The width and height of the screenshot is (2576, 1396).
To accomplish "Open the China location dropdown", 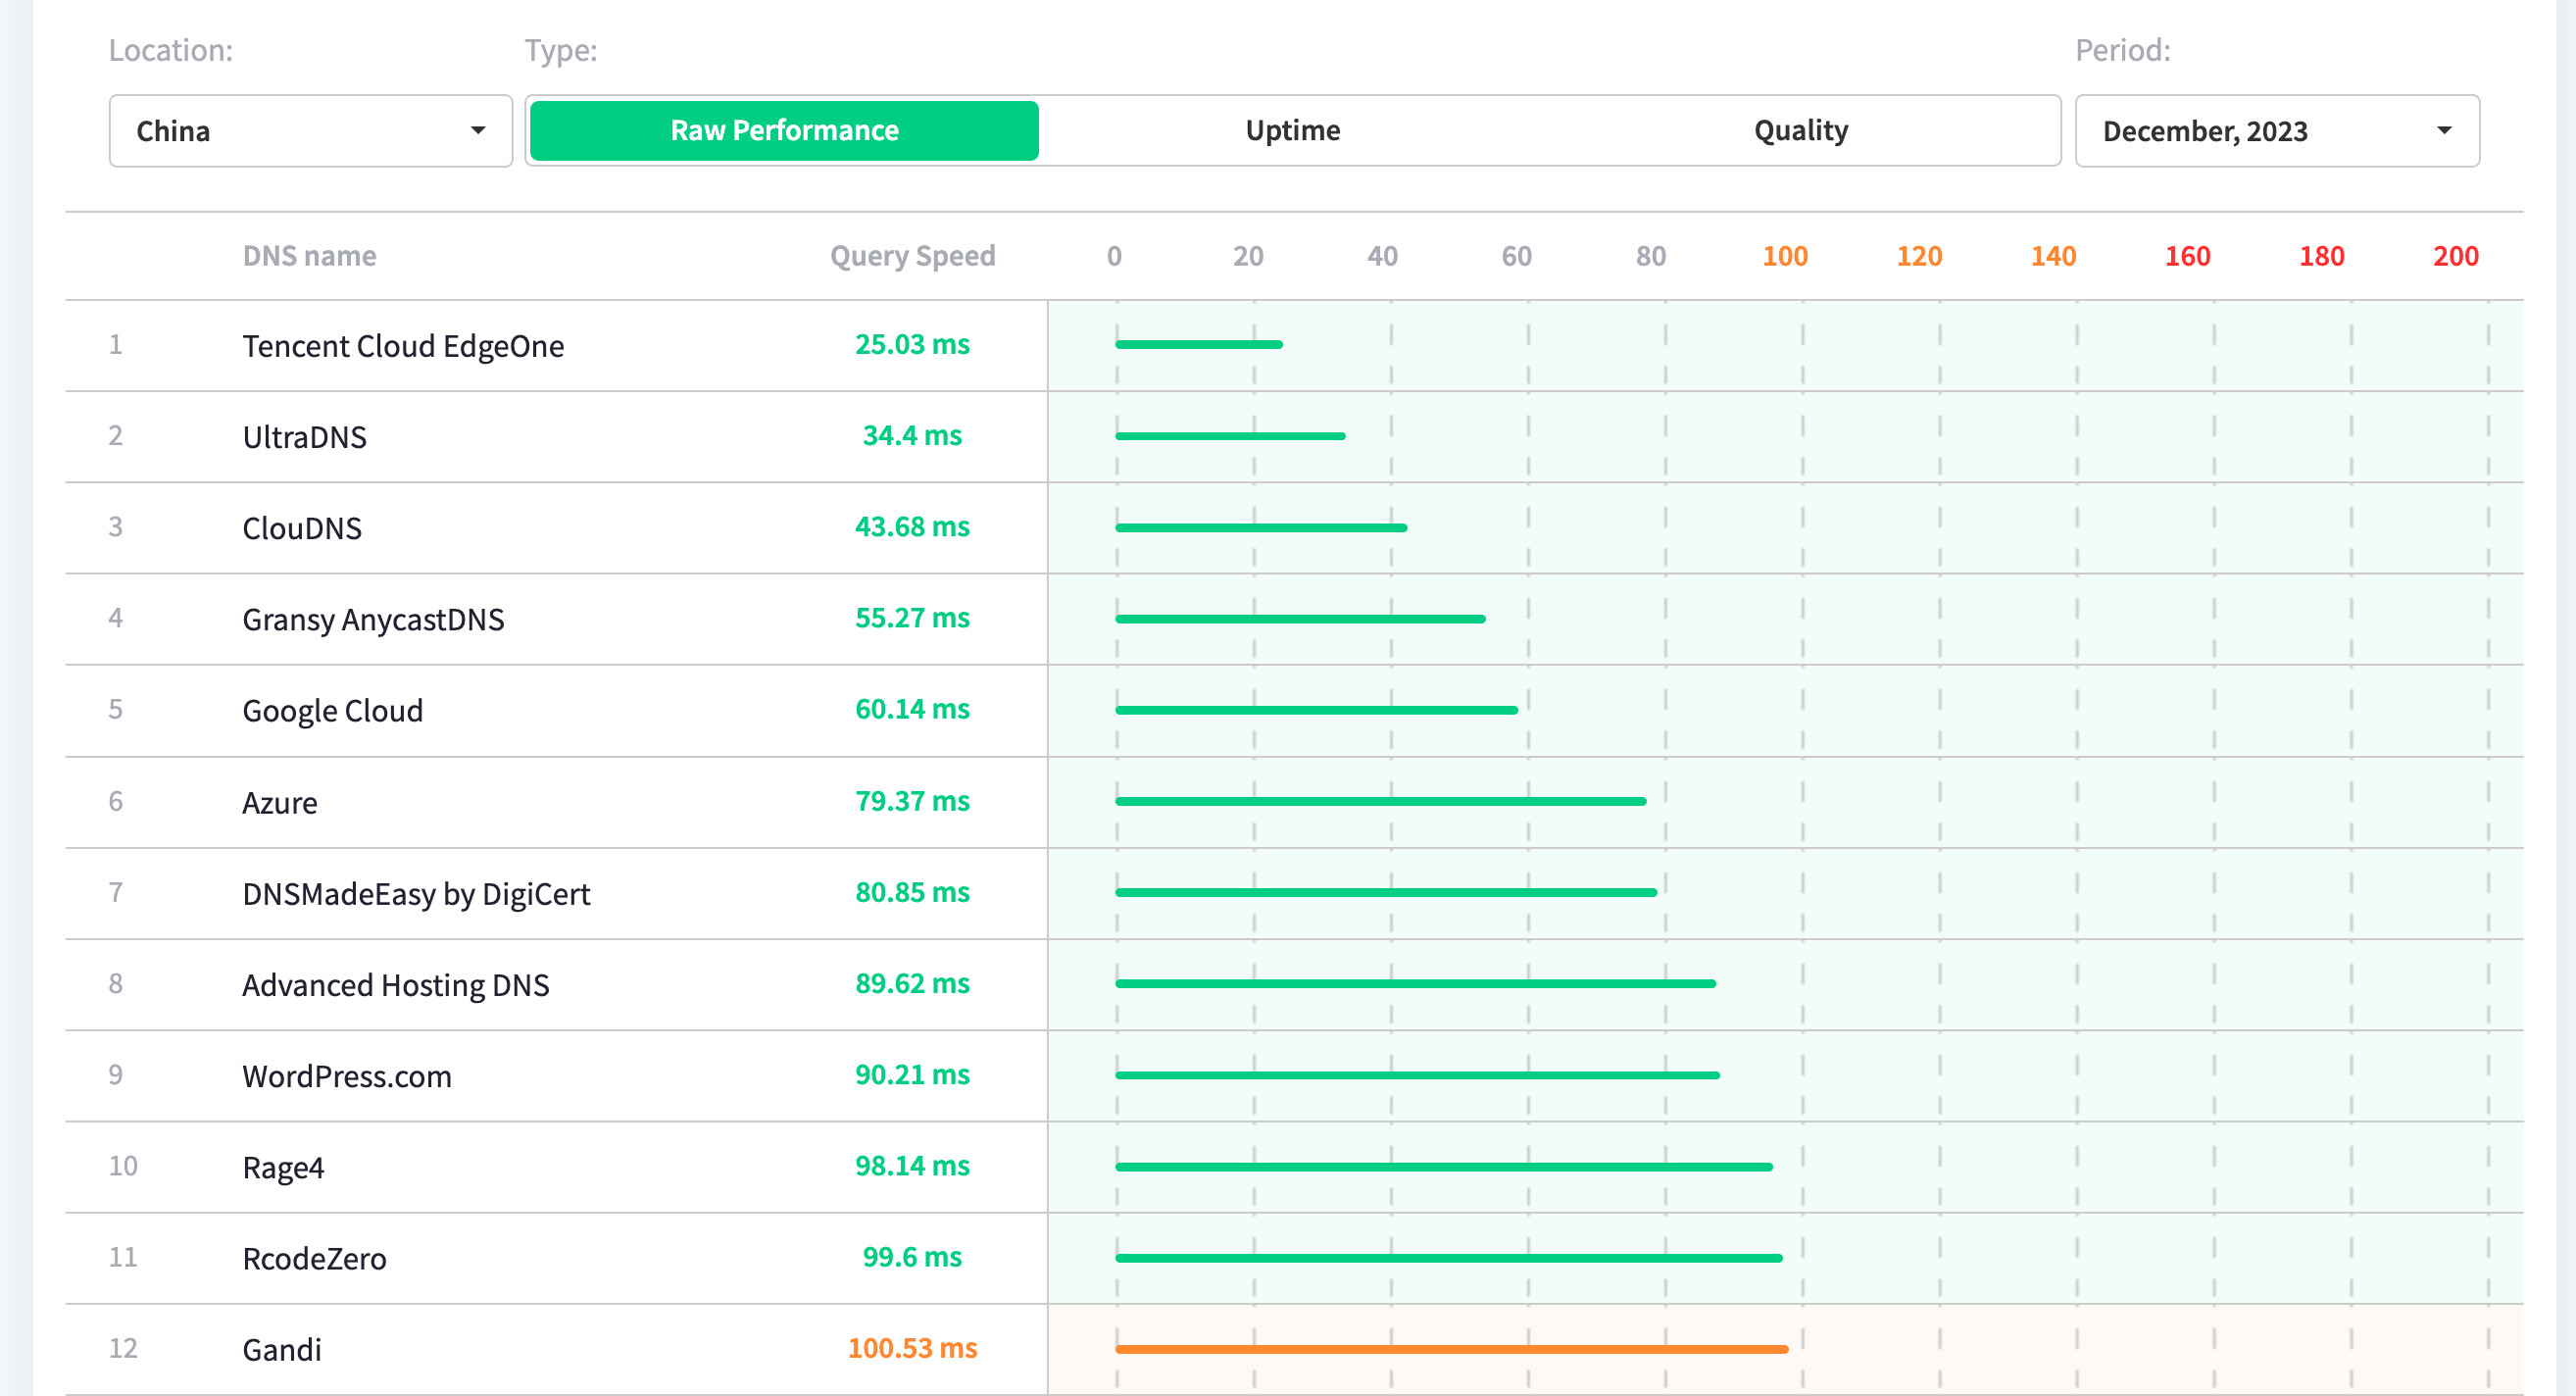I will pos(310,131).
